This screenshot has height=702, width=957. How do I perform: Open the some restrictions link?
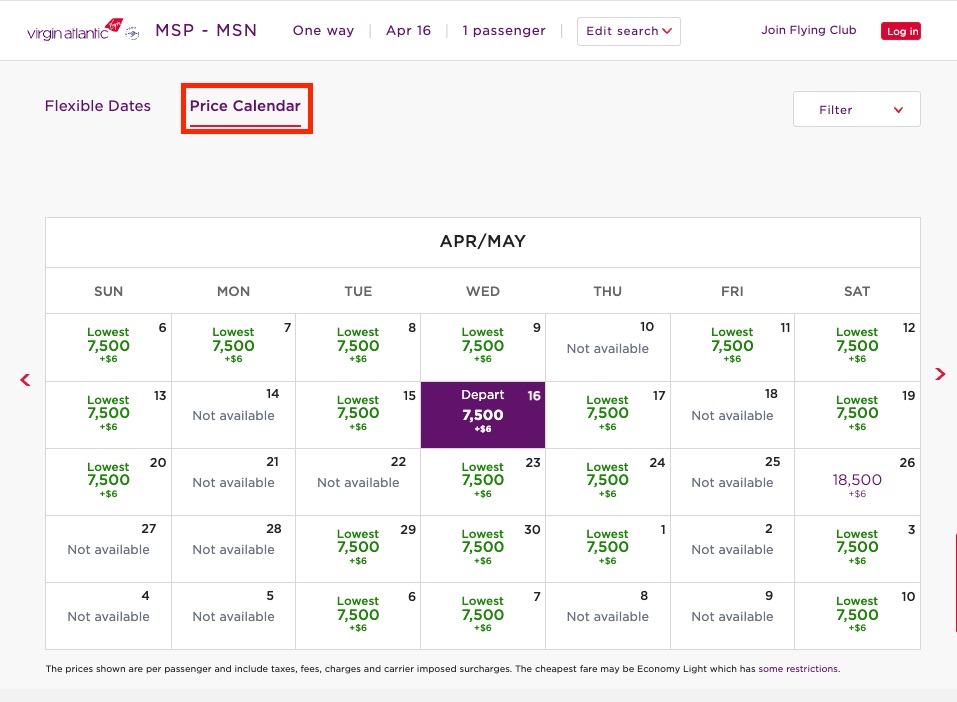click(x=798, y=668)
